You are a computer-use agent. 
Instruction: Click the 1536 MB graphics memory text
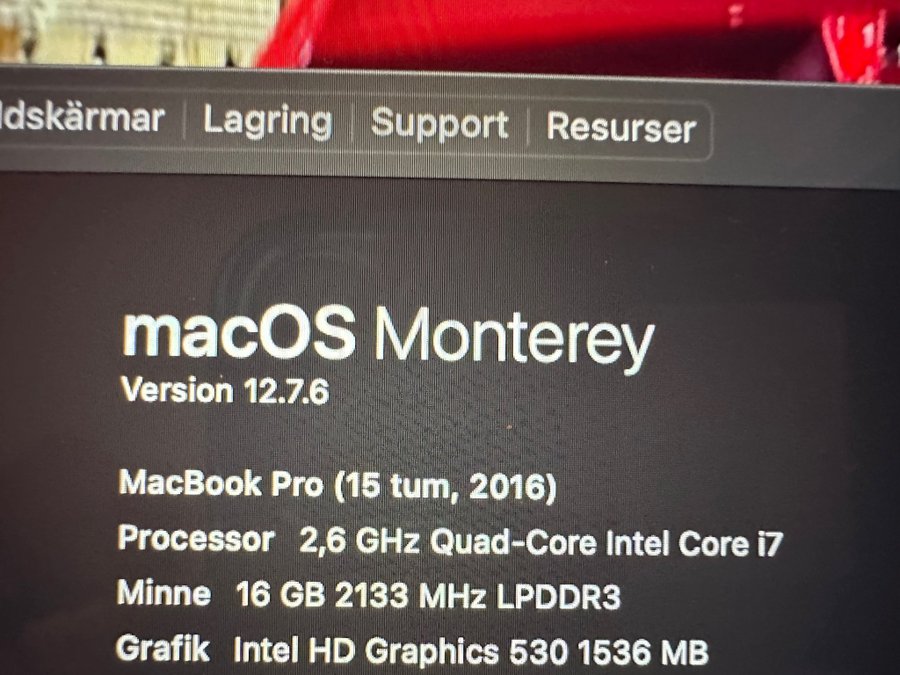pos(643,653)
